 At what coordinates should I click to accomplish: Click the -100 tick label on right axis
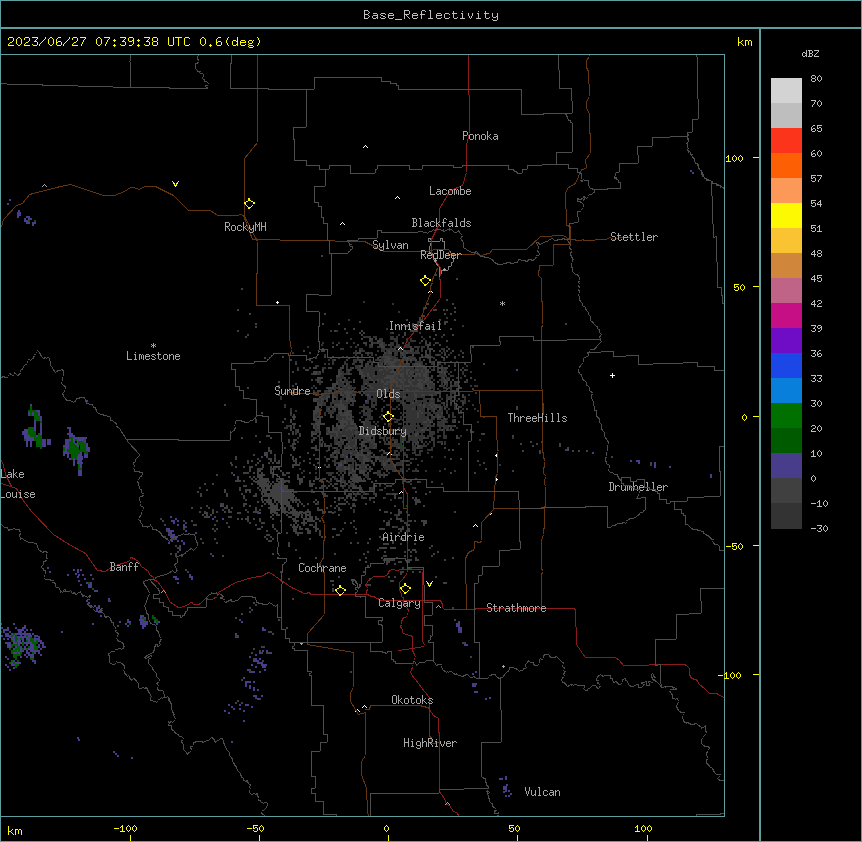pos(731,675)
